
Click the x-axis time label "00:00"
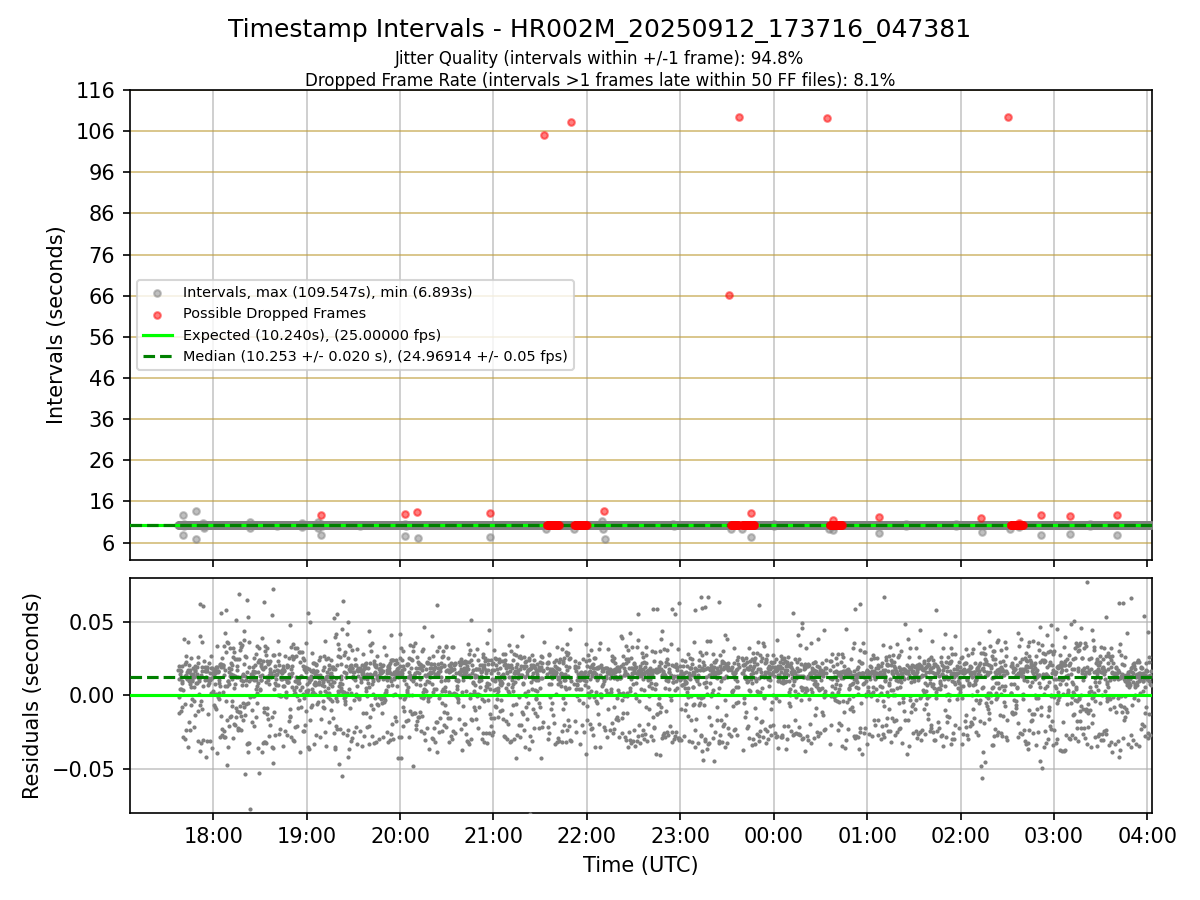click(773, 836)
